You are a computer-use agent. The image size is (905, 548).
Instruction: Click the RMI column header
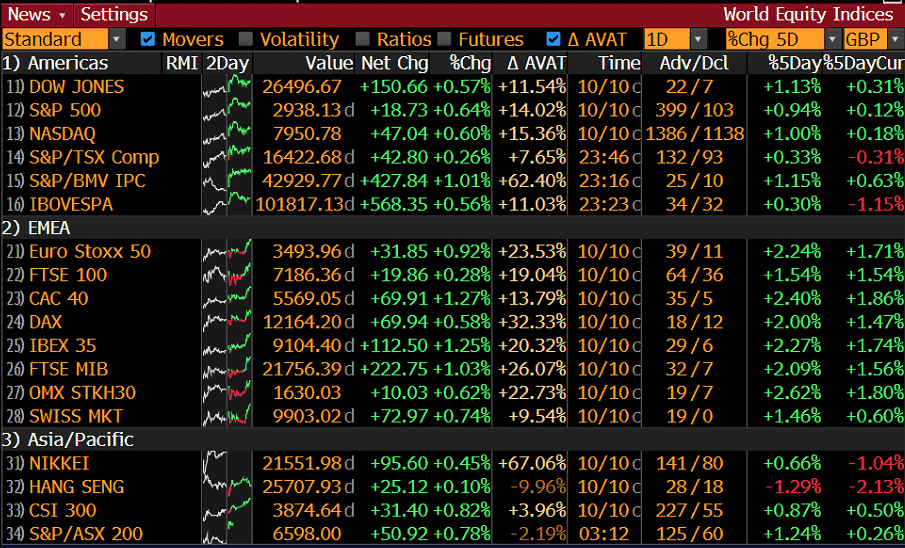pyautogui.click(x=182, y=63)
